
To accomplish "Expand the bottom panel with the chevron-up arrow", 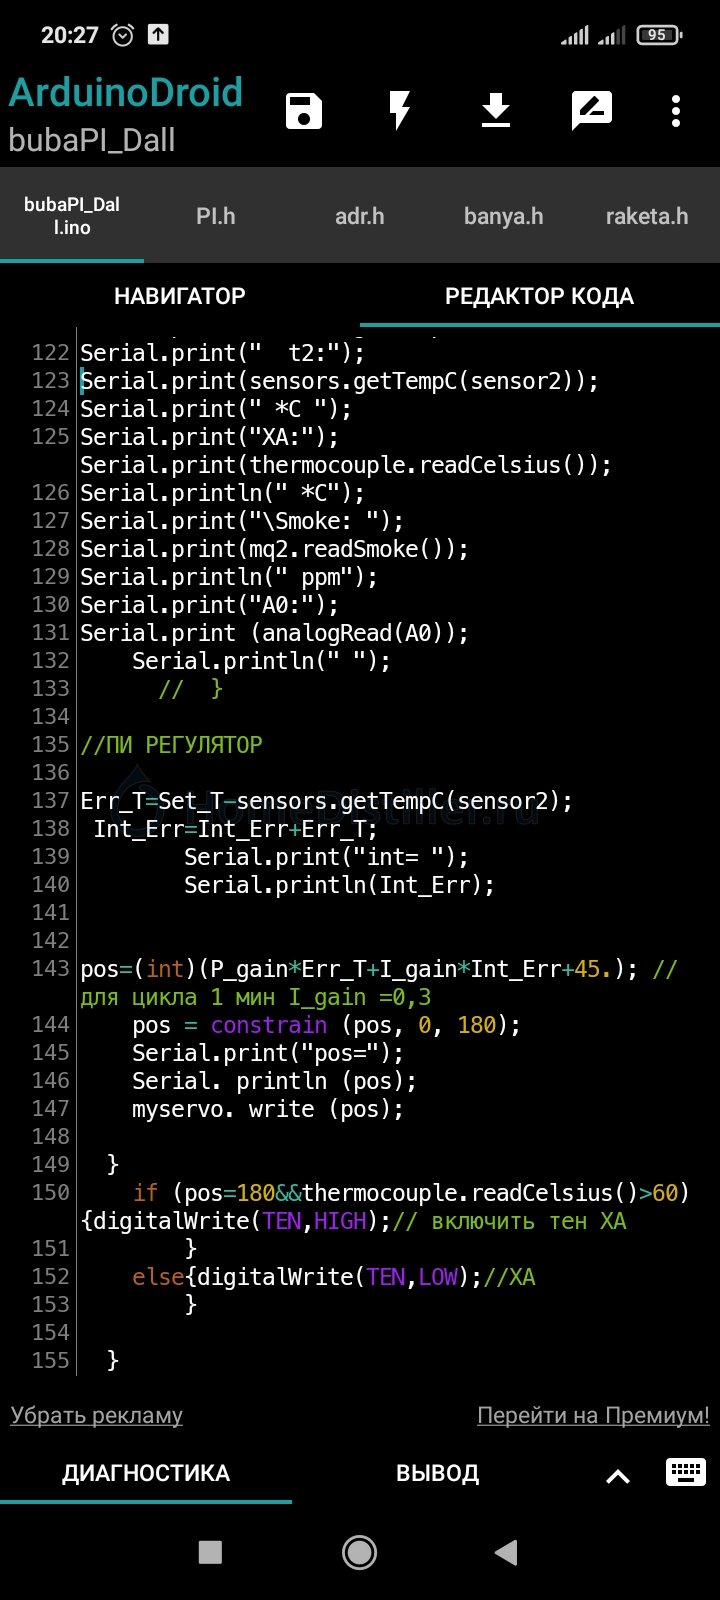I will pyautogui.click(x=618, y=1476).
